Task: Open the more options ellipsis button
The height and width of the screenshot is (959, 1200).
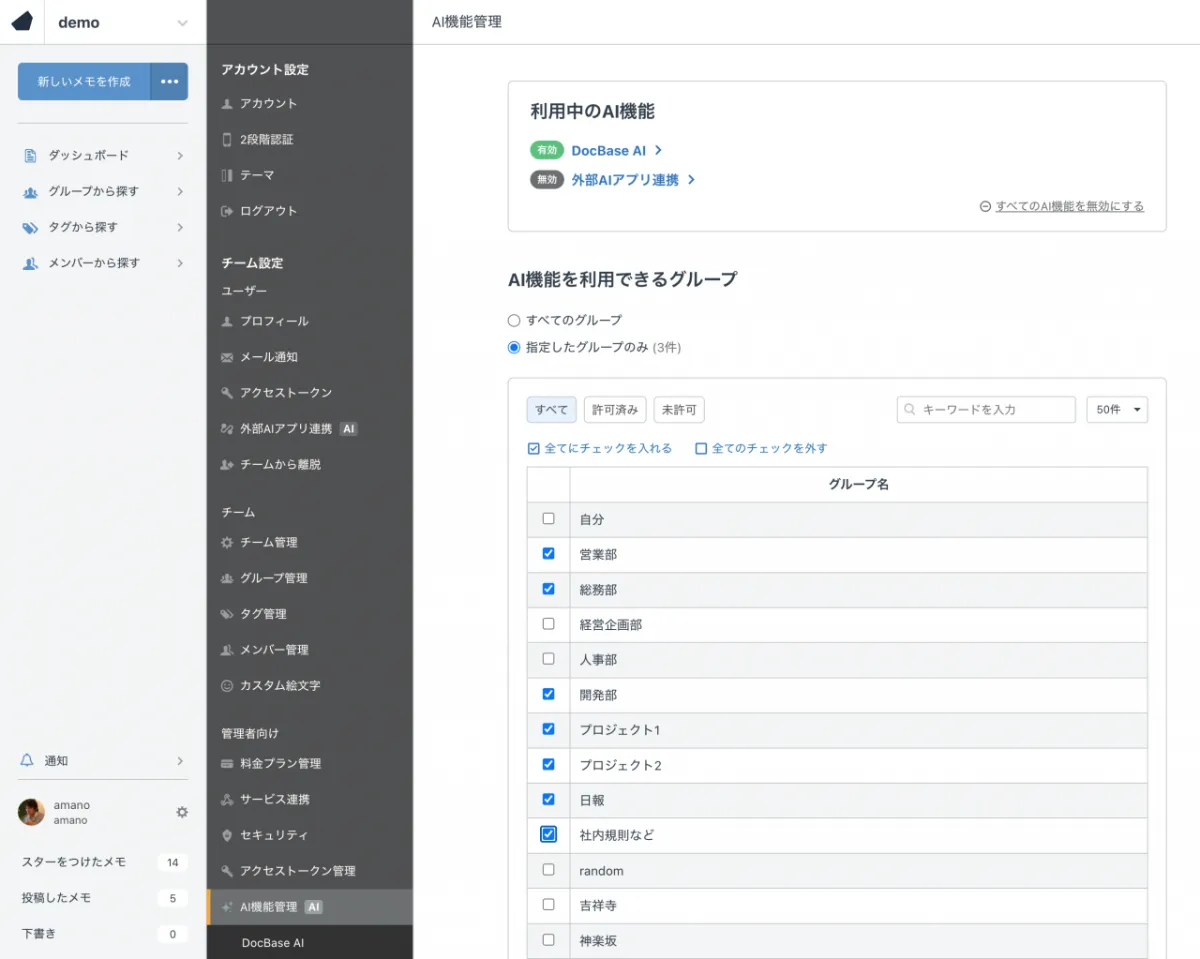Action: point(169,81)
